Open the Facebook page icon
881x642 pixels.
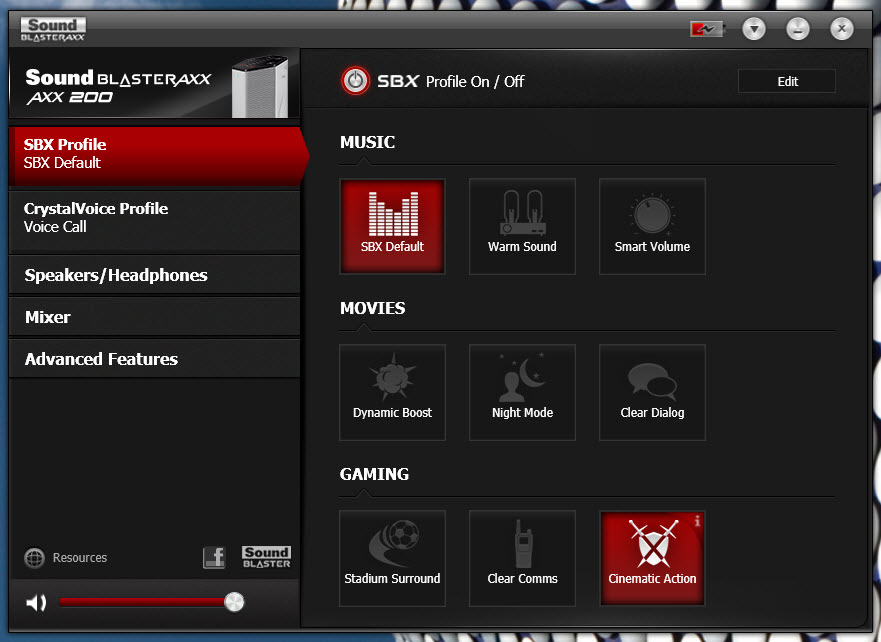(214, 558)
